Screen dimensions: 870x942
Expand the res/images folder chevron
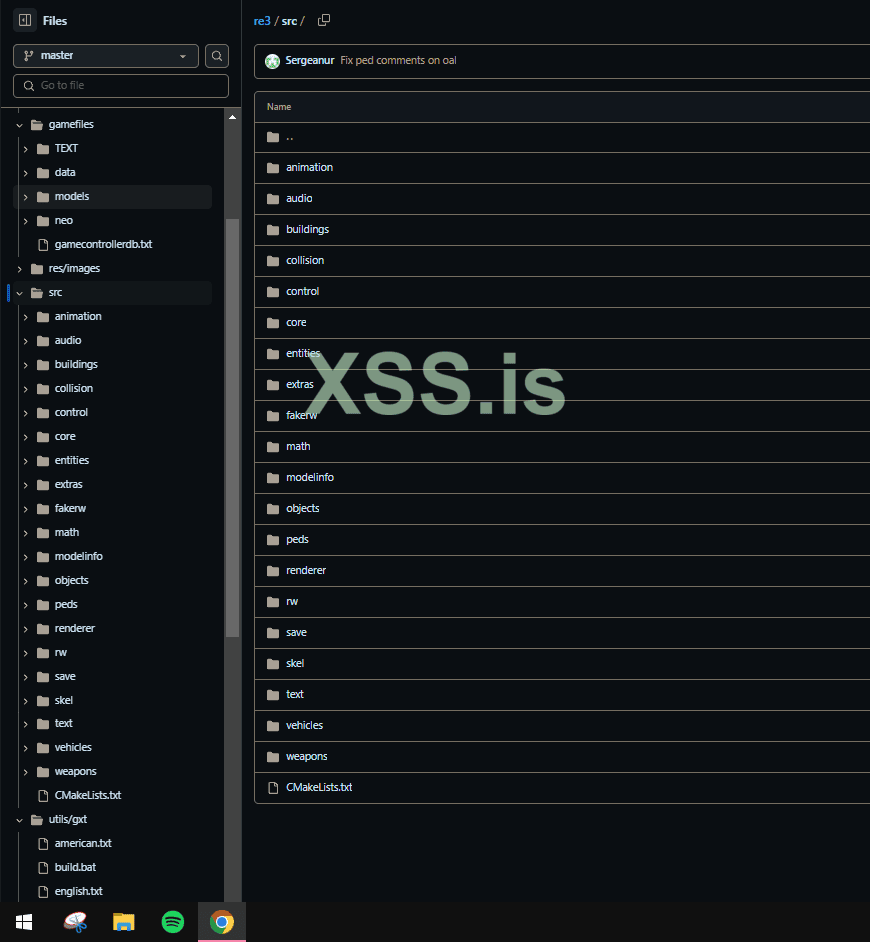19,269
